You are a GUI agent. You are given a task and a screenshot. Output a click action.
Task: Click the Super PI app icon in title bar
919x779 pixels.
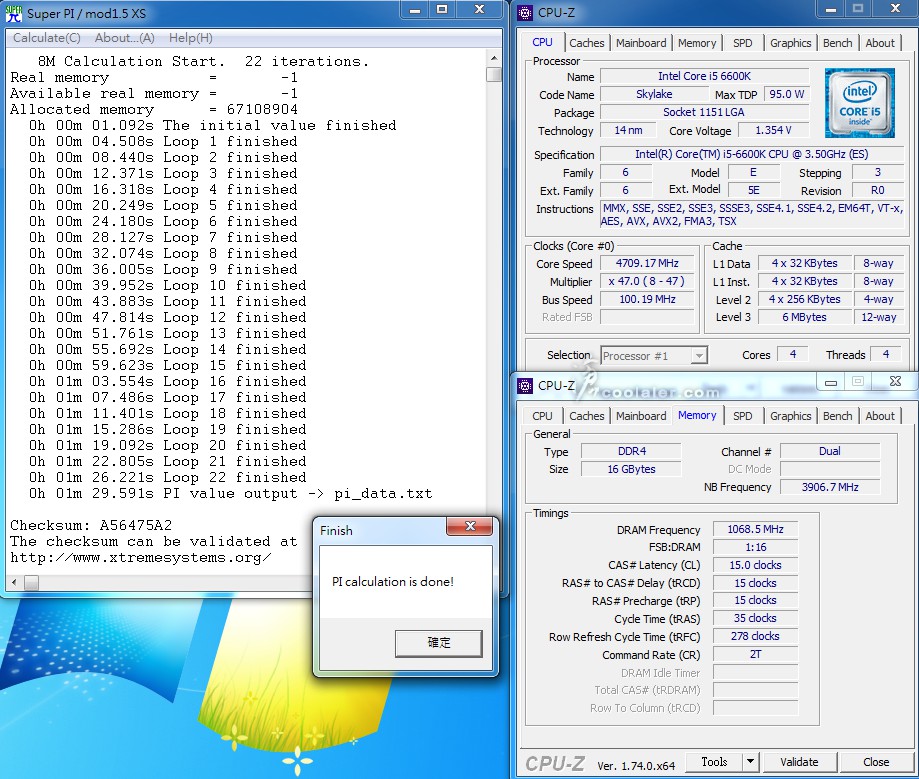click(x=13, y=13)
